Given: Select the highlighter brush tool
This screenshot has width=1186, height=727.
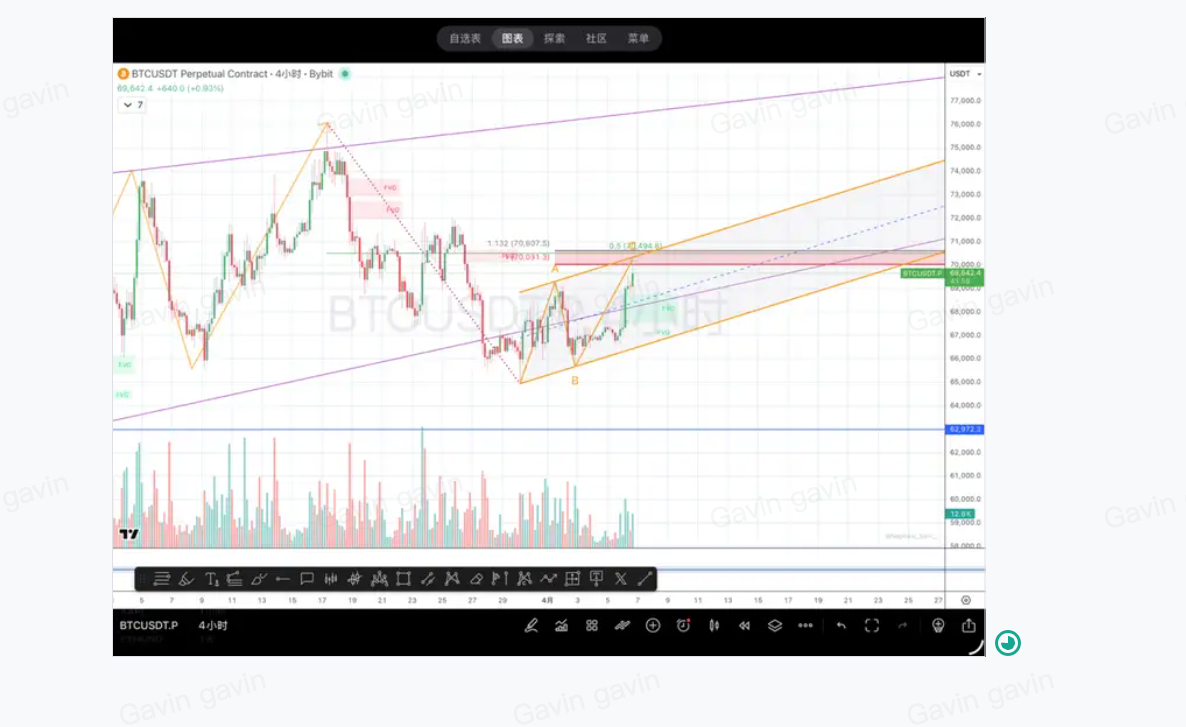Looking at the screenshot, I should (186, 579).
